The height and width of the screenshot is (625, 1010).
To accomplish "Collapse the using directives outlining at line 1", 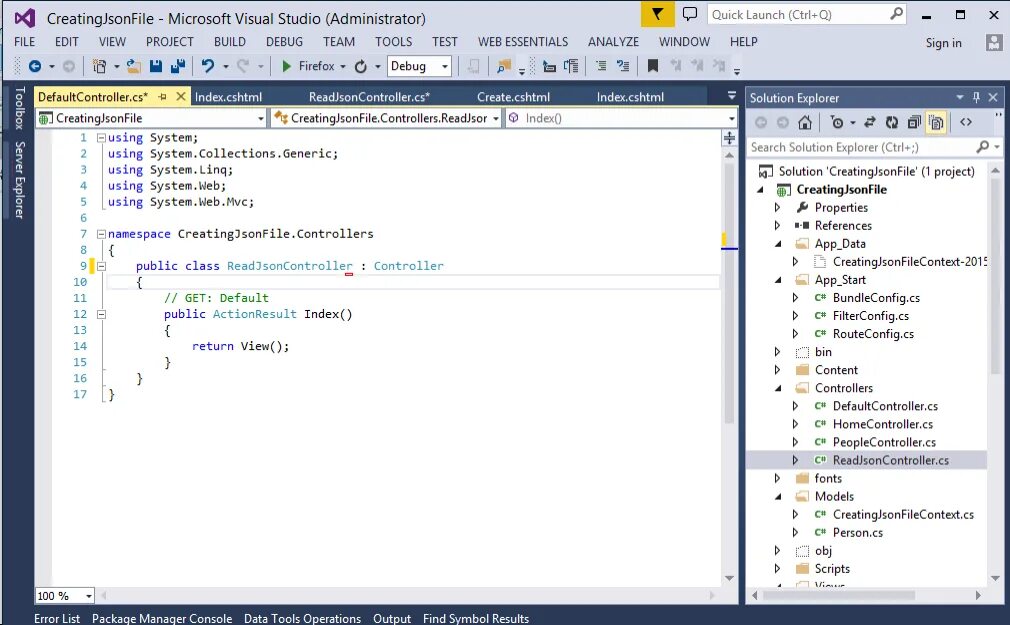I will (x=101, y=138).
